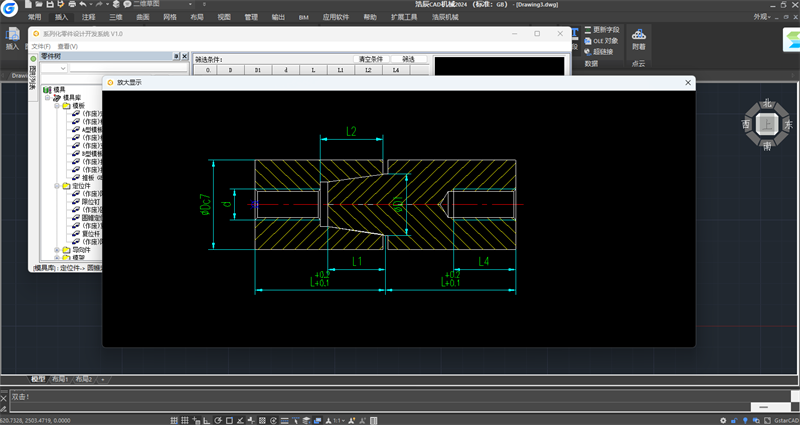The height and width of the screenshot is (425, 800).
Task: Collapse the 模板 folder in parts tree
Action: [x=57, y=105]
